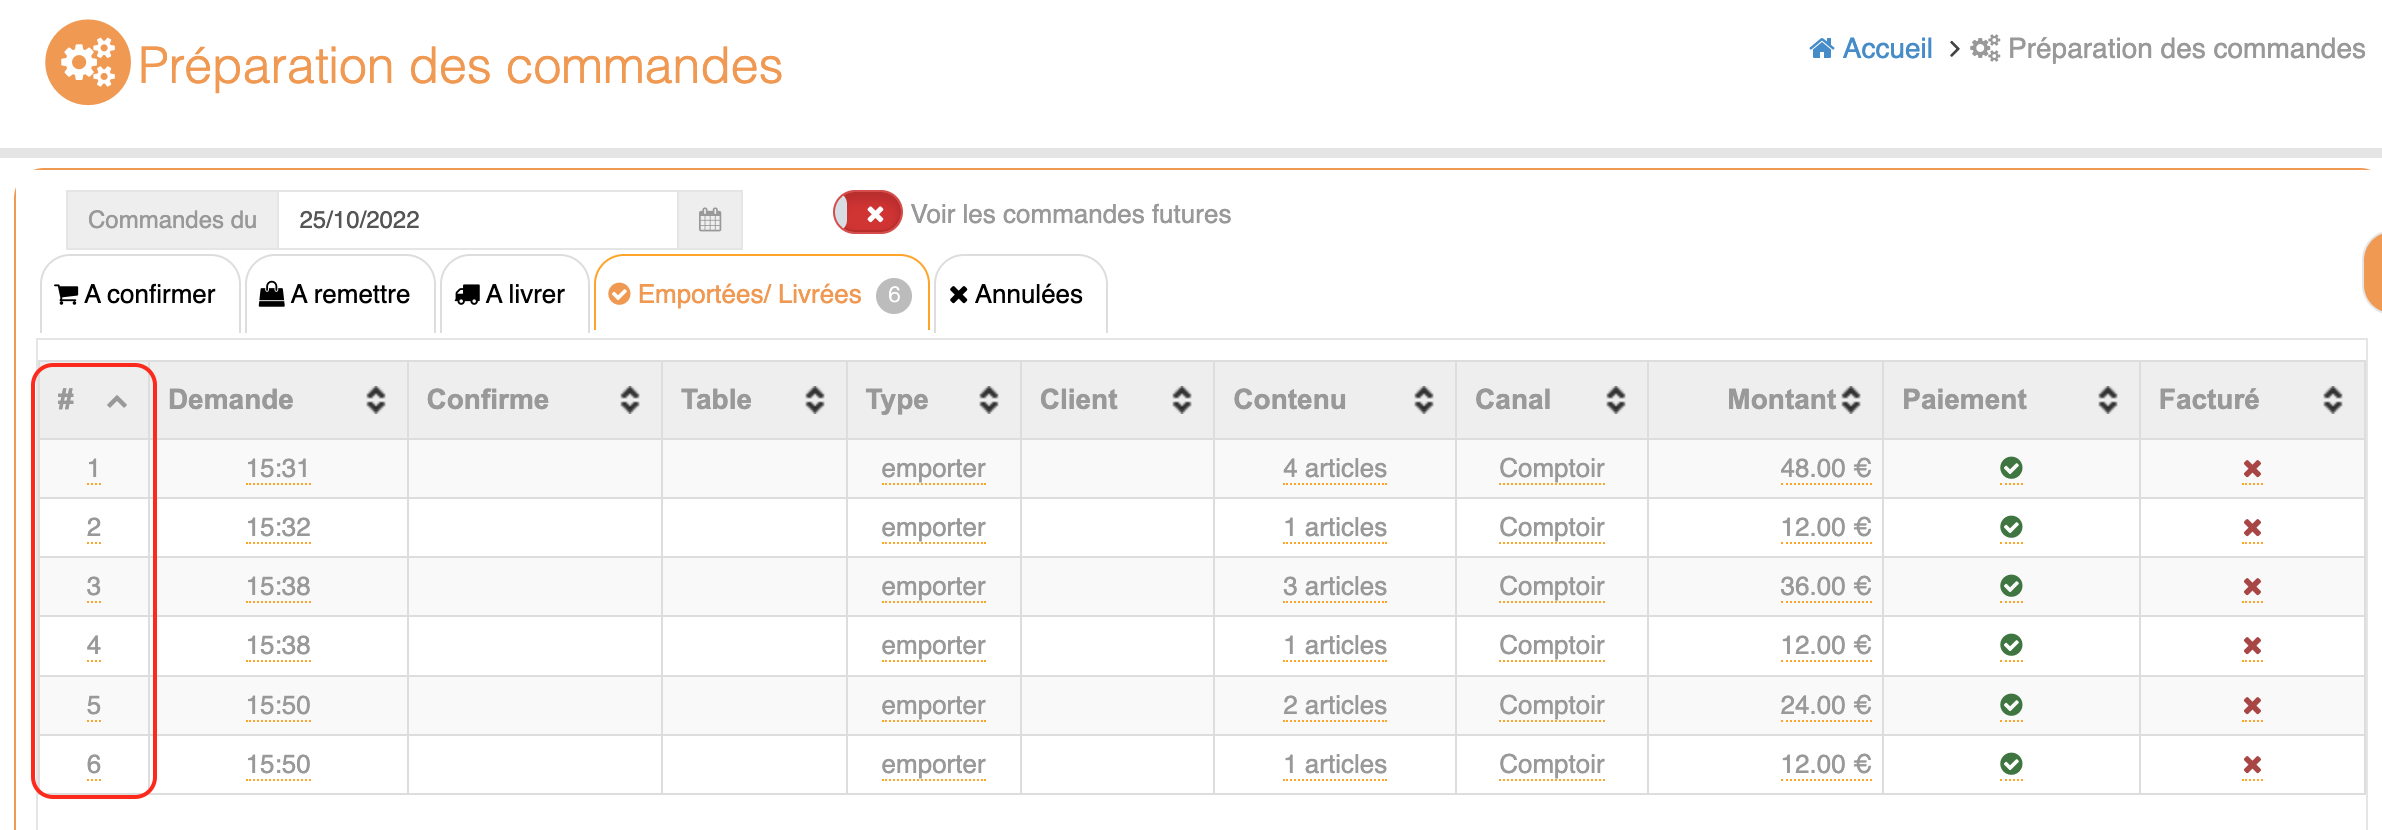The width and height of the screenshot is (2382, 830).
Task: Click the red Facturé cross for order 6
Action: point(2252,765)
